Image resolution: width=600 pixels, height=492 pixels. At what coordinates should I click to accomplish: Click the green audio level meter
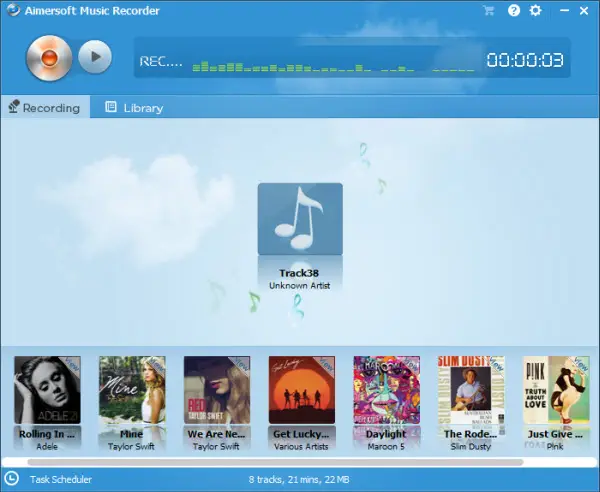click(333, 67)
